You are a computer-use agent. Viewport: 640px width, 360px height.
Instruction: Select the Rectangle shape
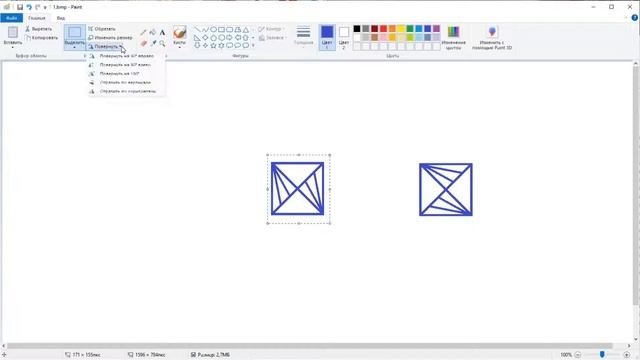pos(221,29)
